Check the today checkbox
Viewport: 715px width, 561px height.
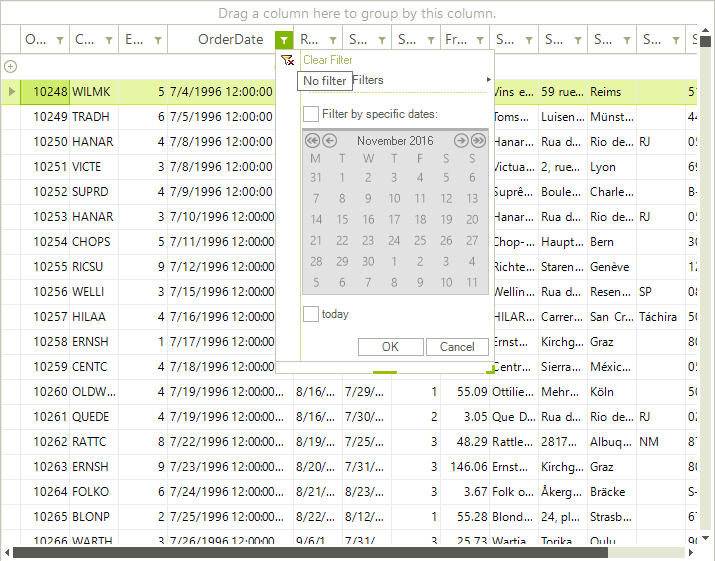(311, 314)
